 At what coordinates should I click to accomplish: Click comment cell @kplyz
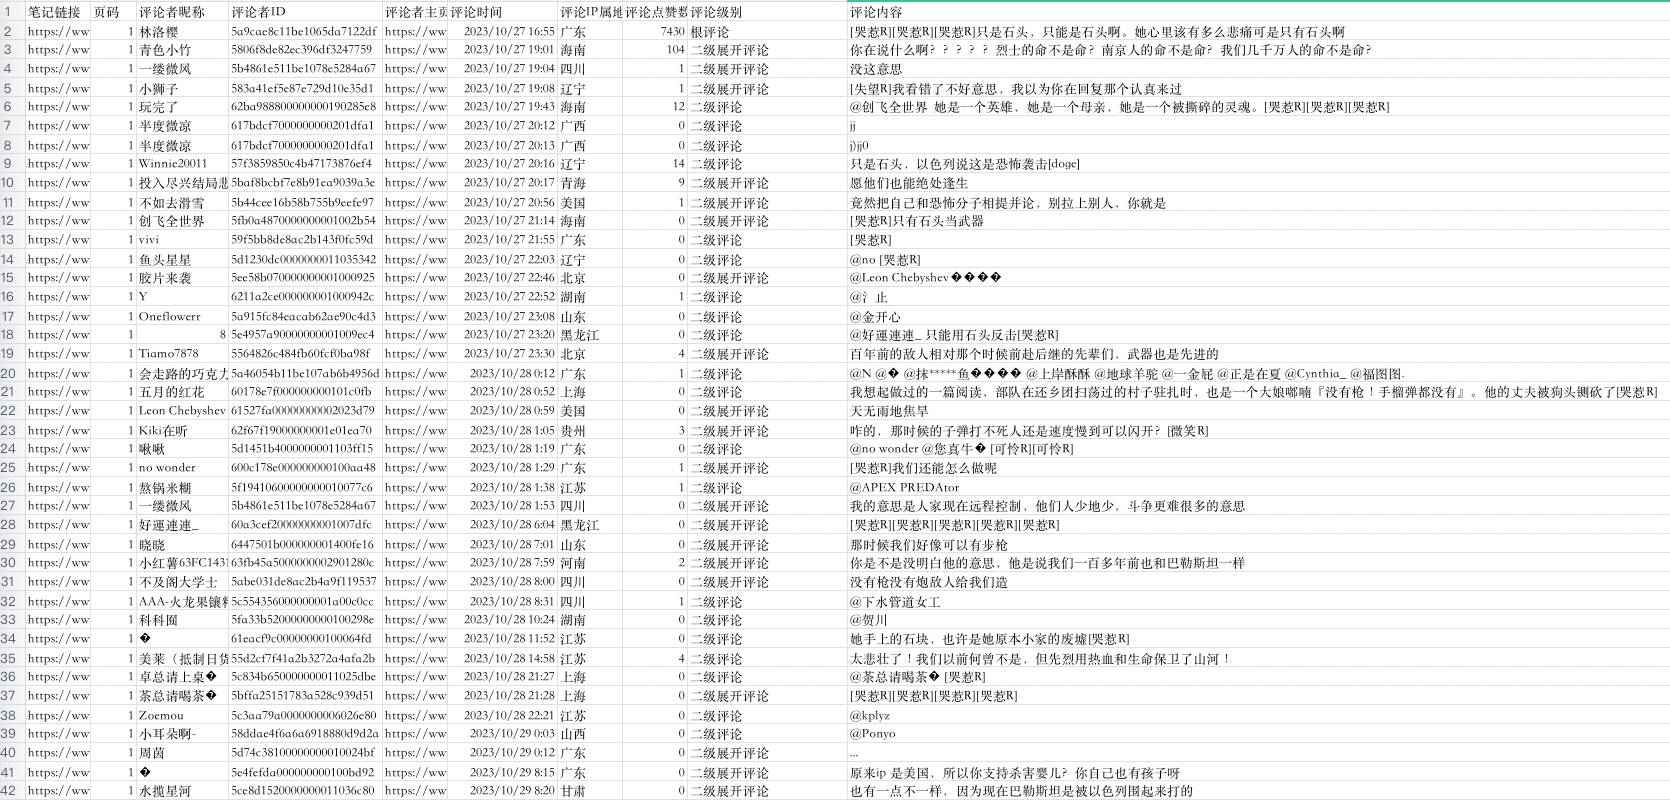(1258, 715)
